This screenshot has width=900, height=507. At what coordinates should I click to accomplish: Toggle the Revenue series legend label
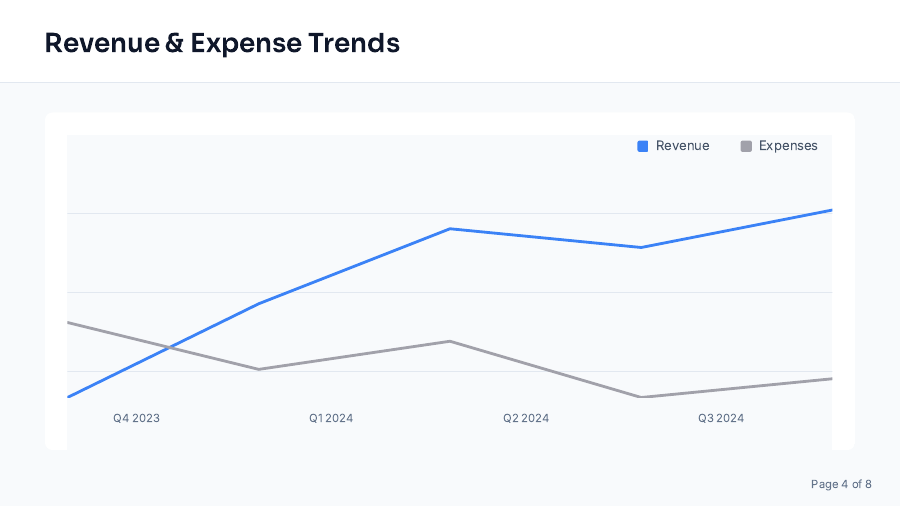[x=682, y=146]
